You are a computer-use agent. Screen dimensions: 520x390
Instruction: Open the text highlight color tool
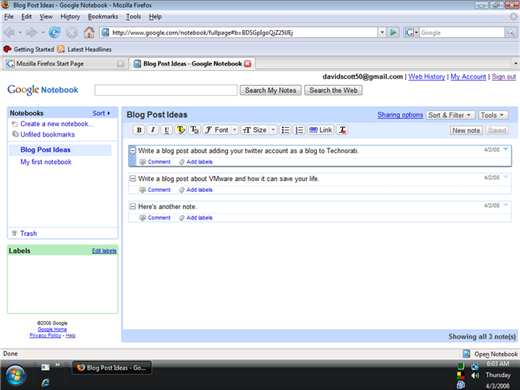click(180, 130)
